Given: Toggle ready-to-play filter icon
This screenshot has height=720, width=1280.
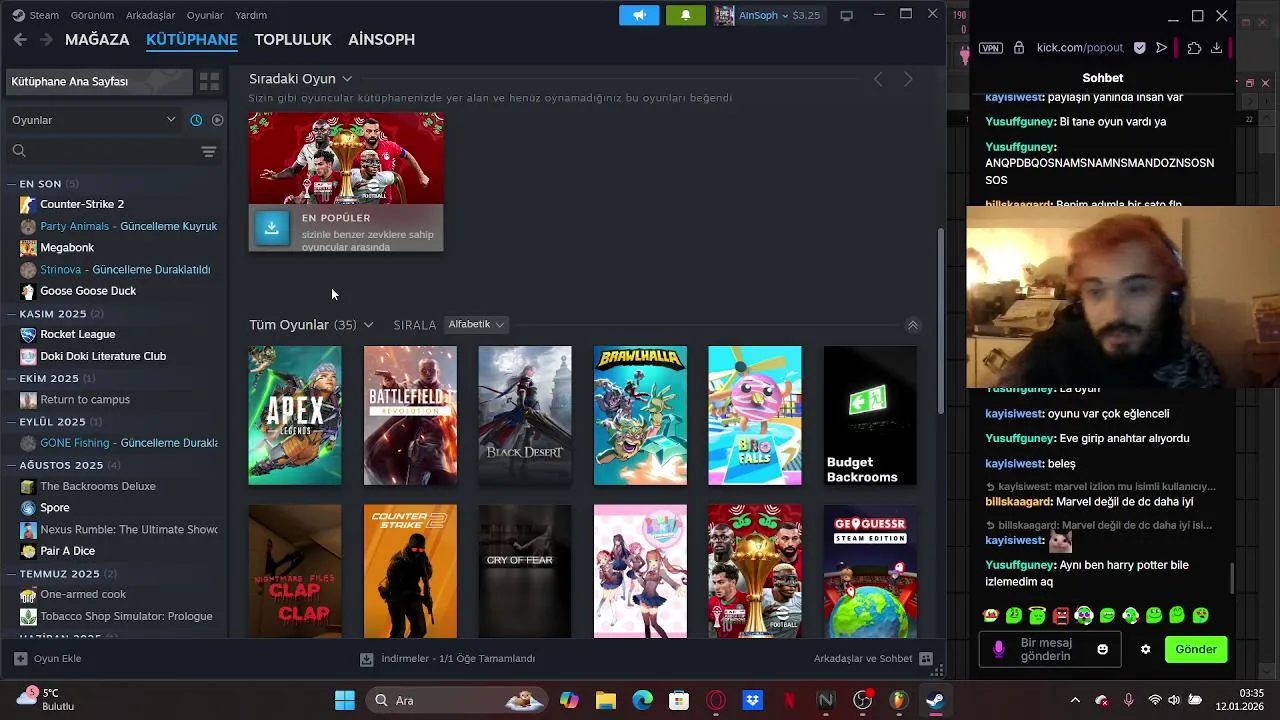Looking at the screenshot, I should 217,120.
